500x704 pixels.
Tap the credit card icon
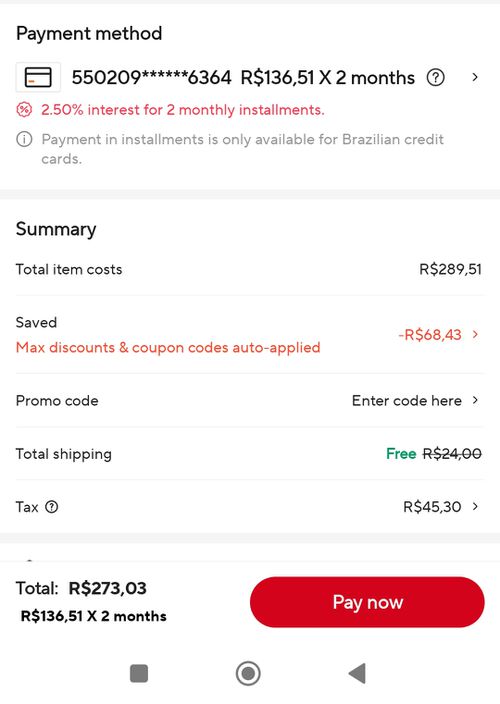click(x=38, y=77)
